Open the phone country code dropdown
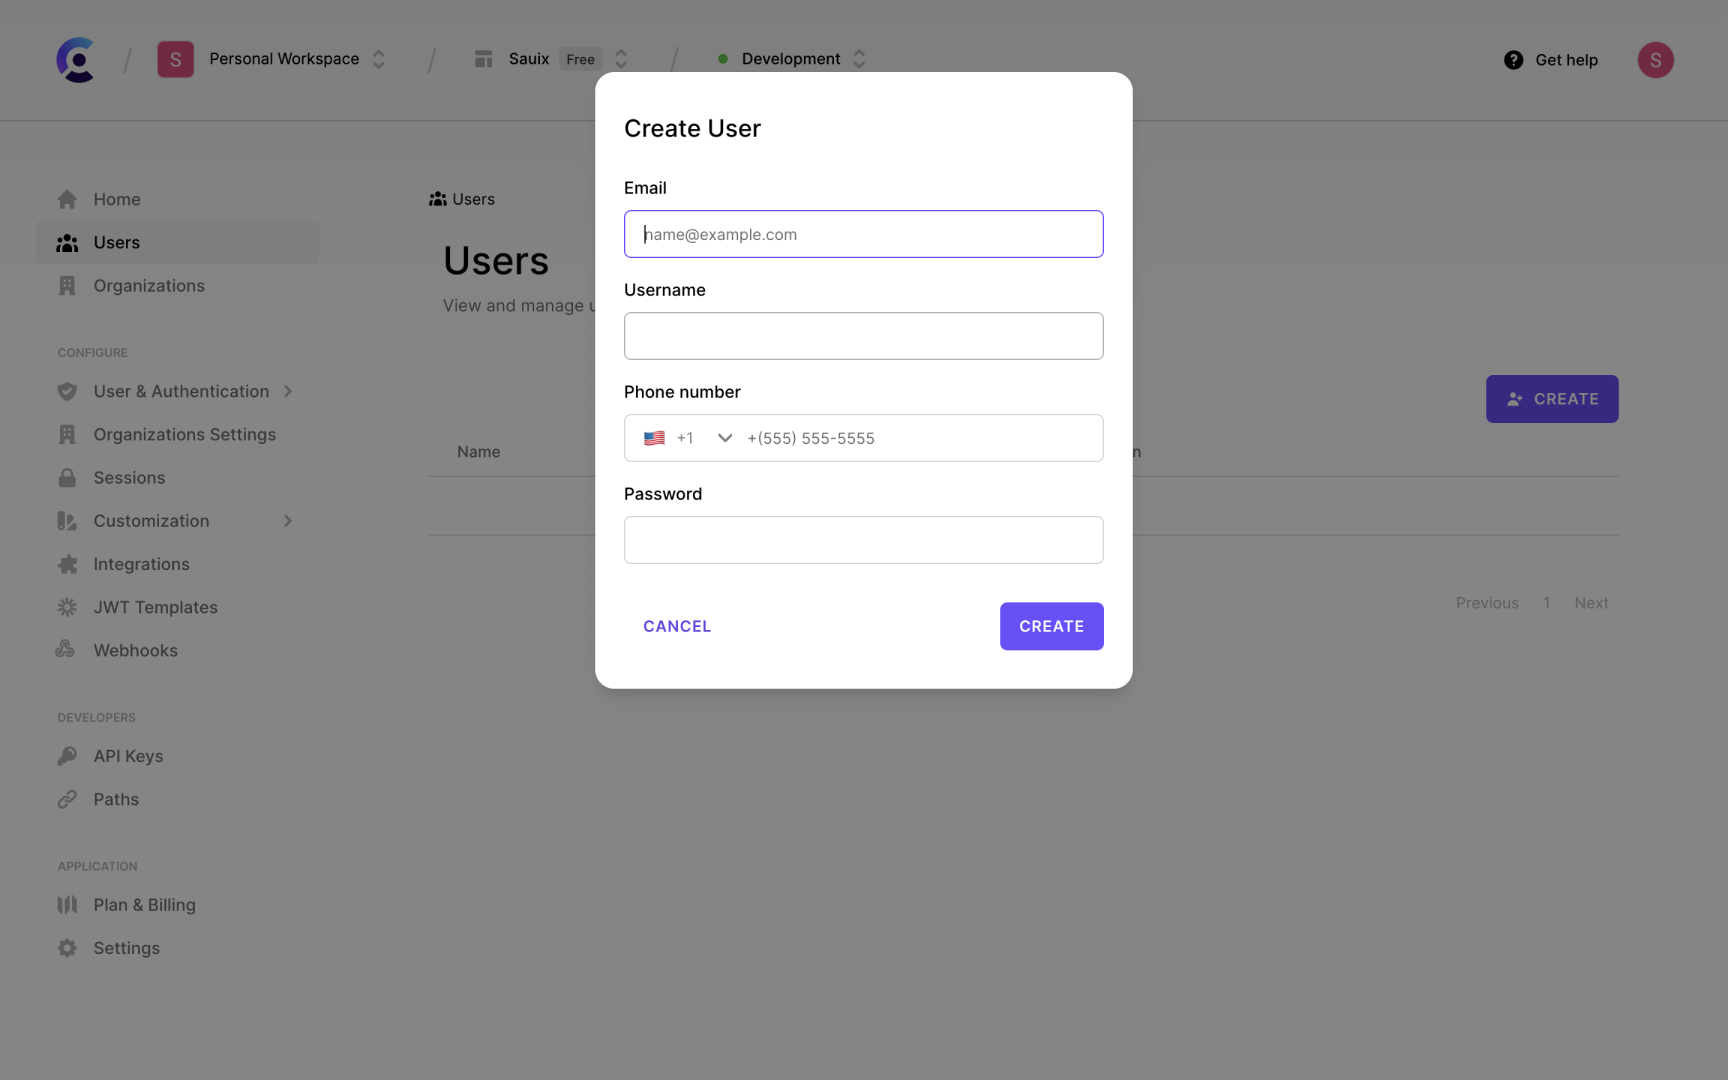The image size is (1729, 1080). point(724,438)
